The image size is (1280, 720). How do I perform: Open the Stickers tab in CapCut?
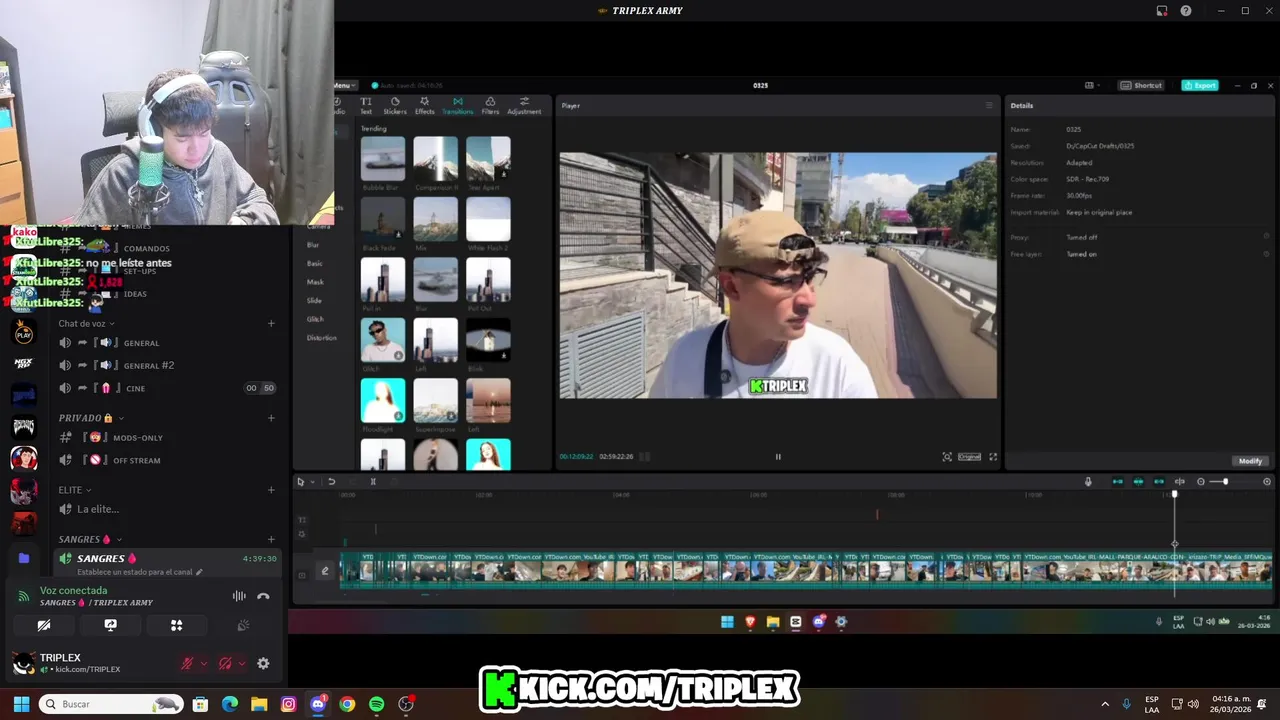(x=395, y=105)
